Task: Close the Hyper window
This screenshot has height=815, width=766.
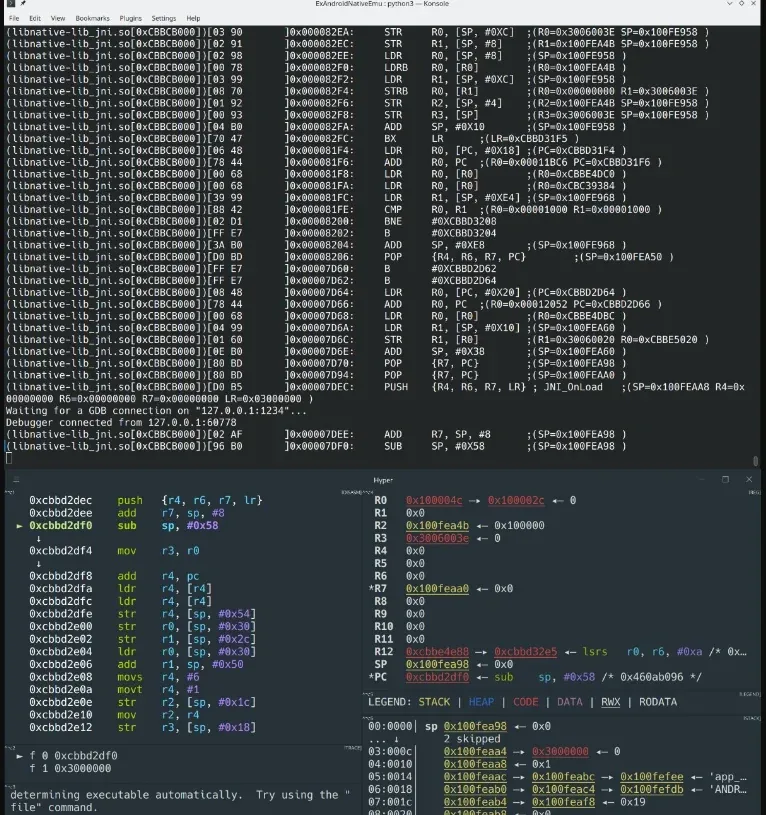Action: point(749,479)
